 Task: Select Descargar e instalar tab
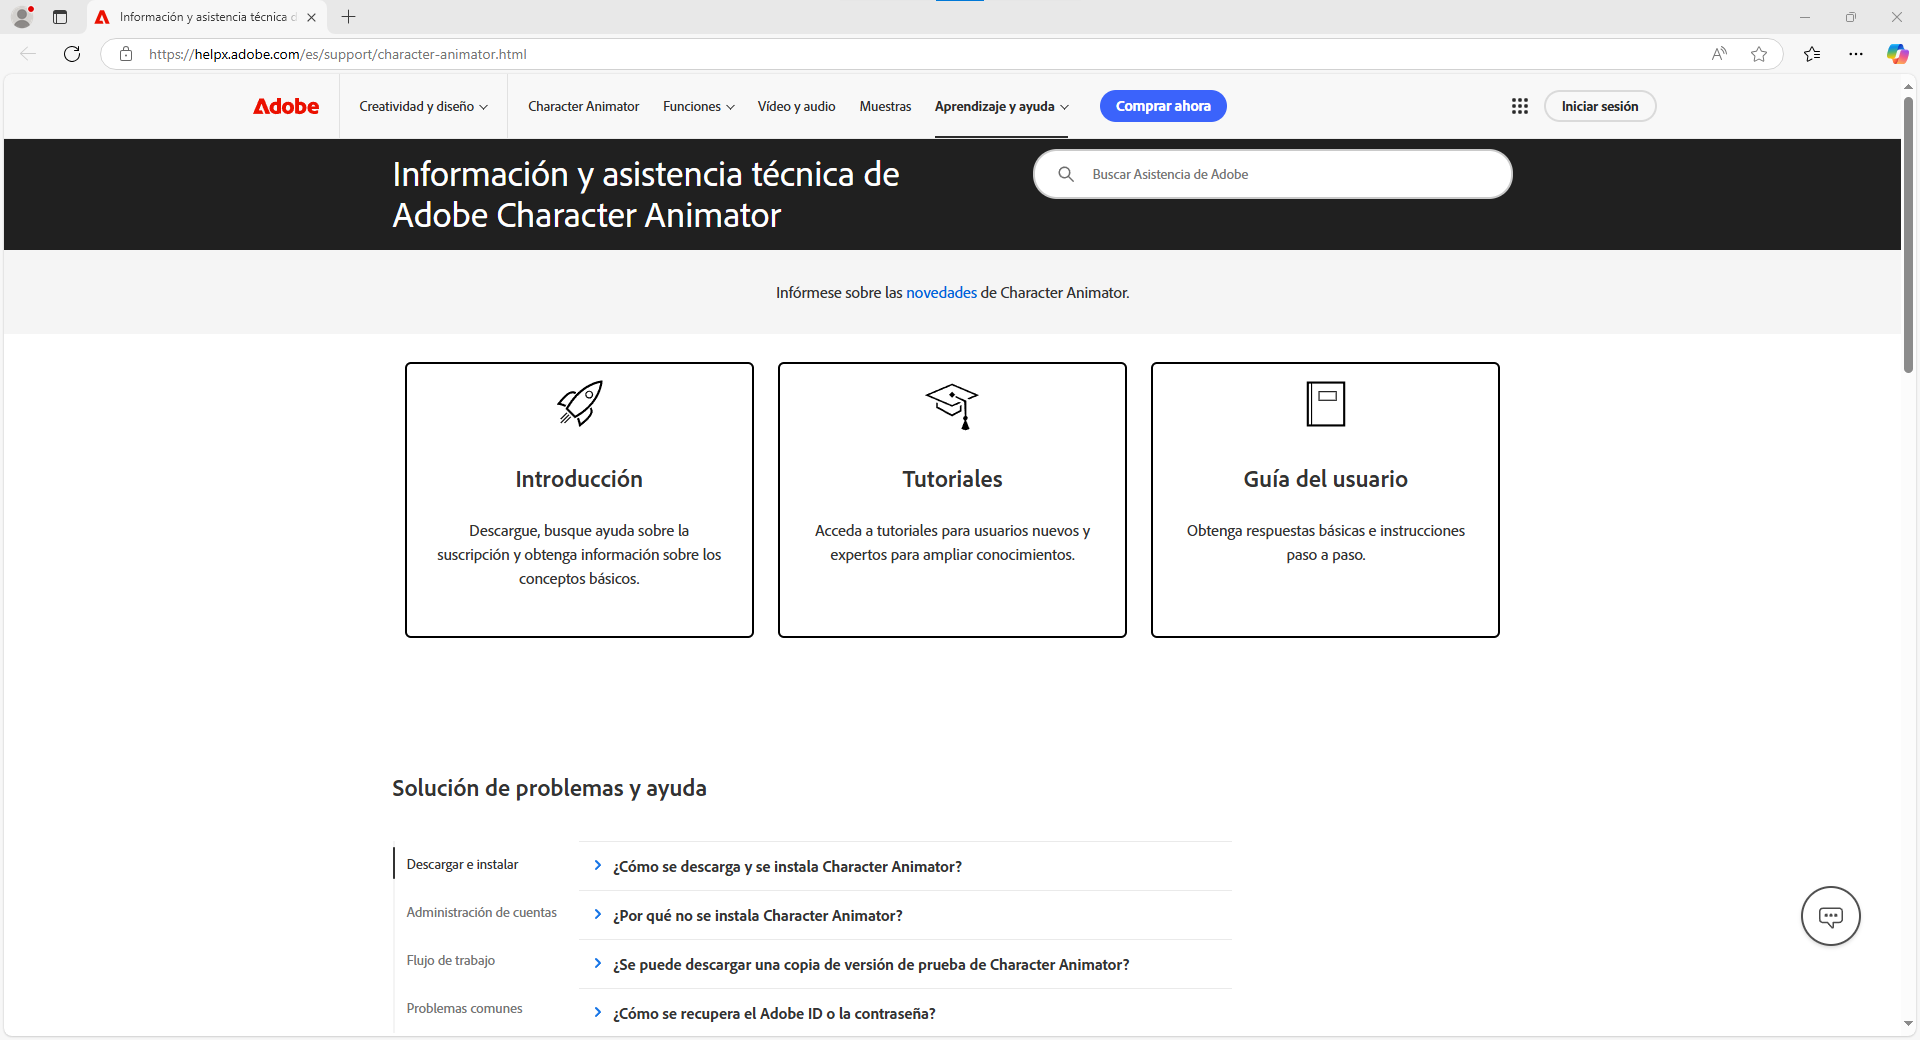462,864
